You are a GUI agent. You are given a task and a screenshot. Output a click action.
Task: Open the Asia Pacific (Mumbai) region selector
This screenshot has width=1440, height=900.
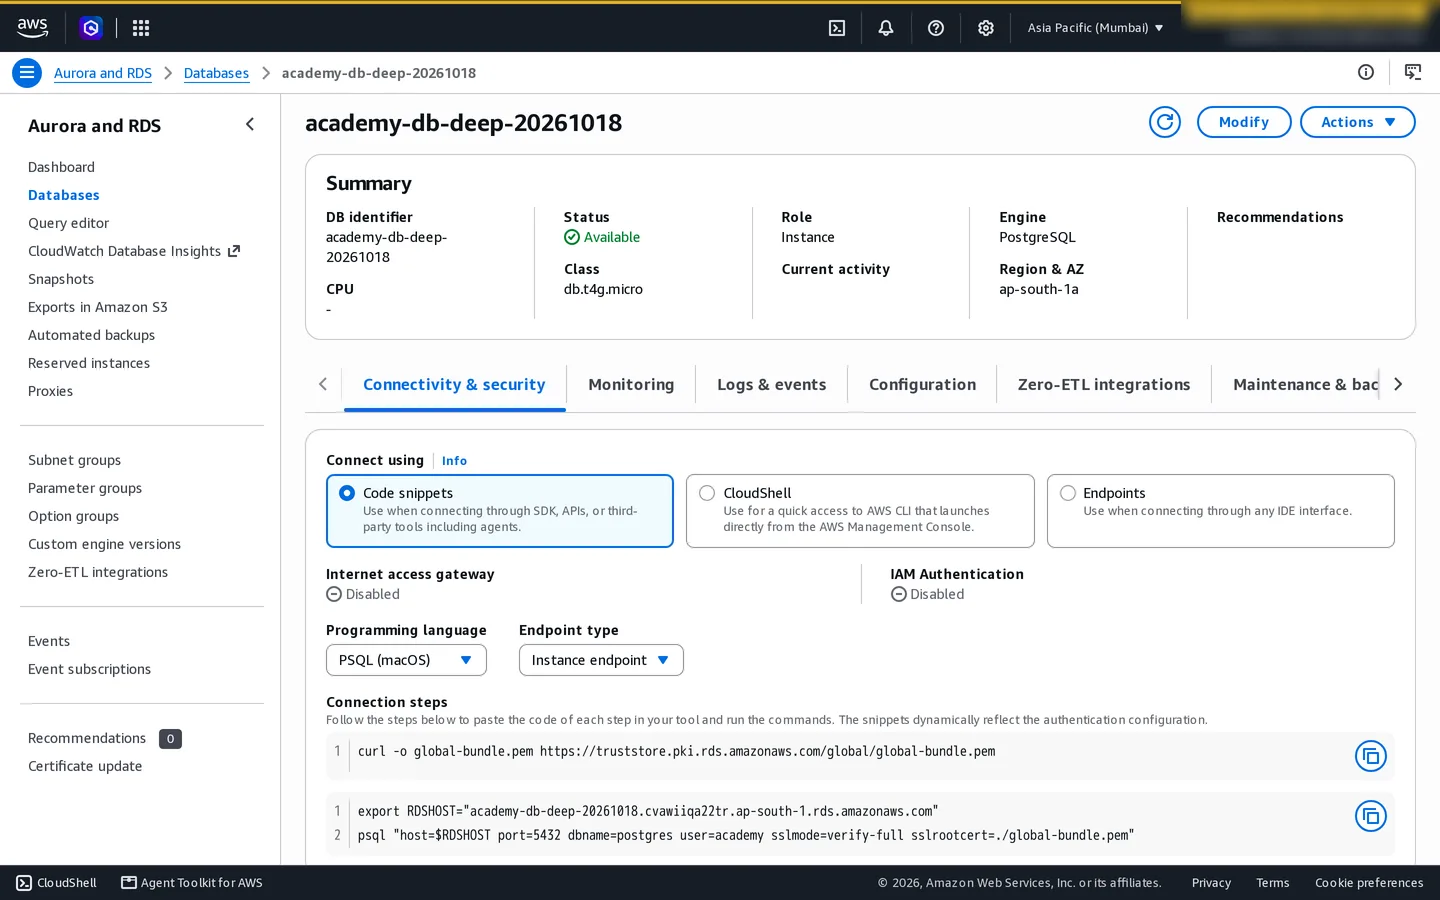(1095, 28)
